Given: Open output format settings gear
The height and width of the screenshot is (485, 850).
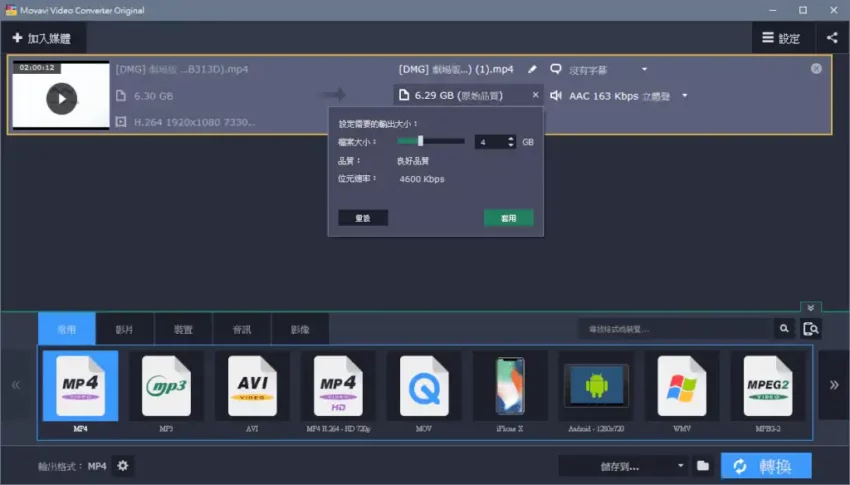Looking at the screenshot, I should [x=123, y=465].
